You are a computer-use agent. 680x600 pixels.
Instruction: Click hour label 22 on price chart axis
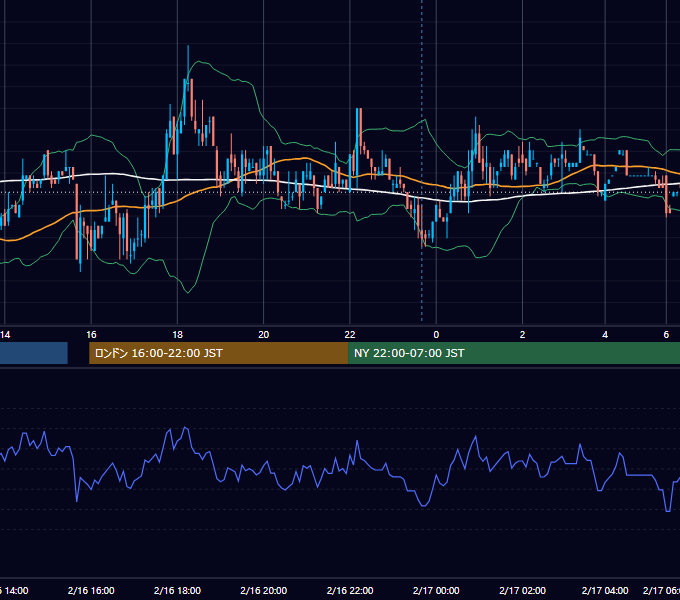(350, 335)
